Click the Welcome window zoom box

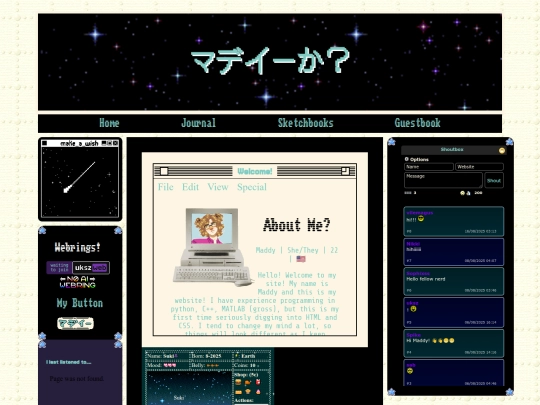345,171
